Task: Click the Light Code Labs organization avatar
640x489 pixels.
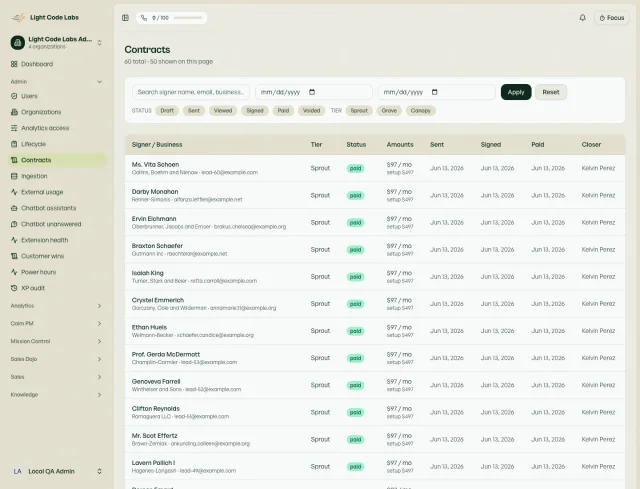Action: [x=18, y=42]
